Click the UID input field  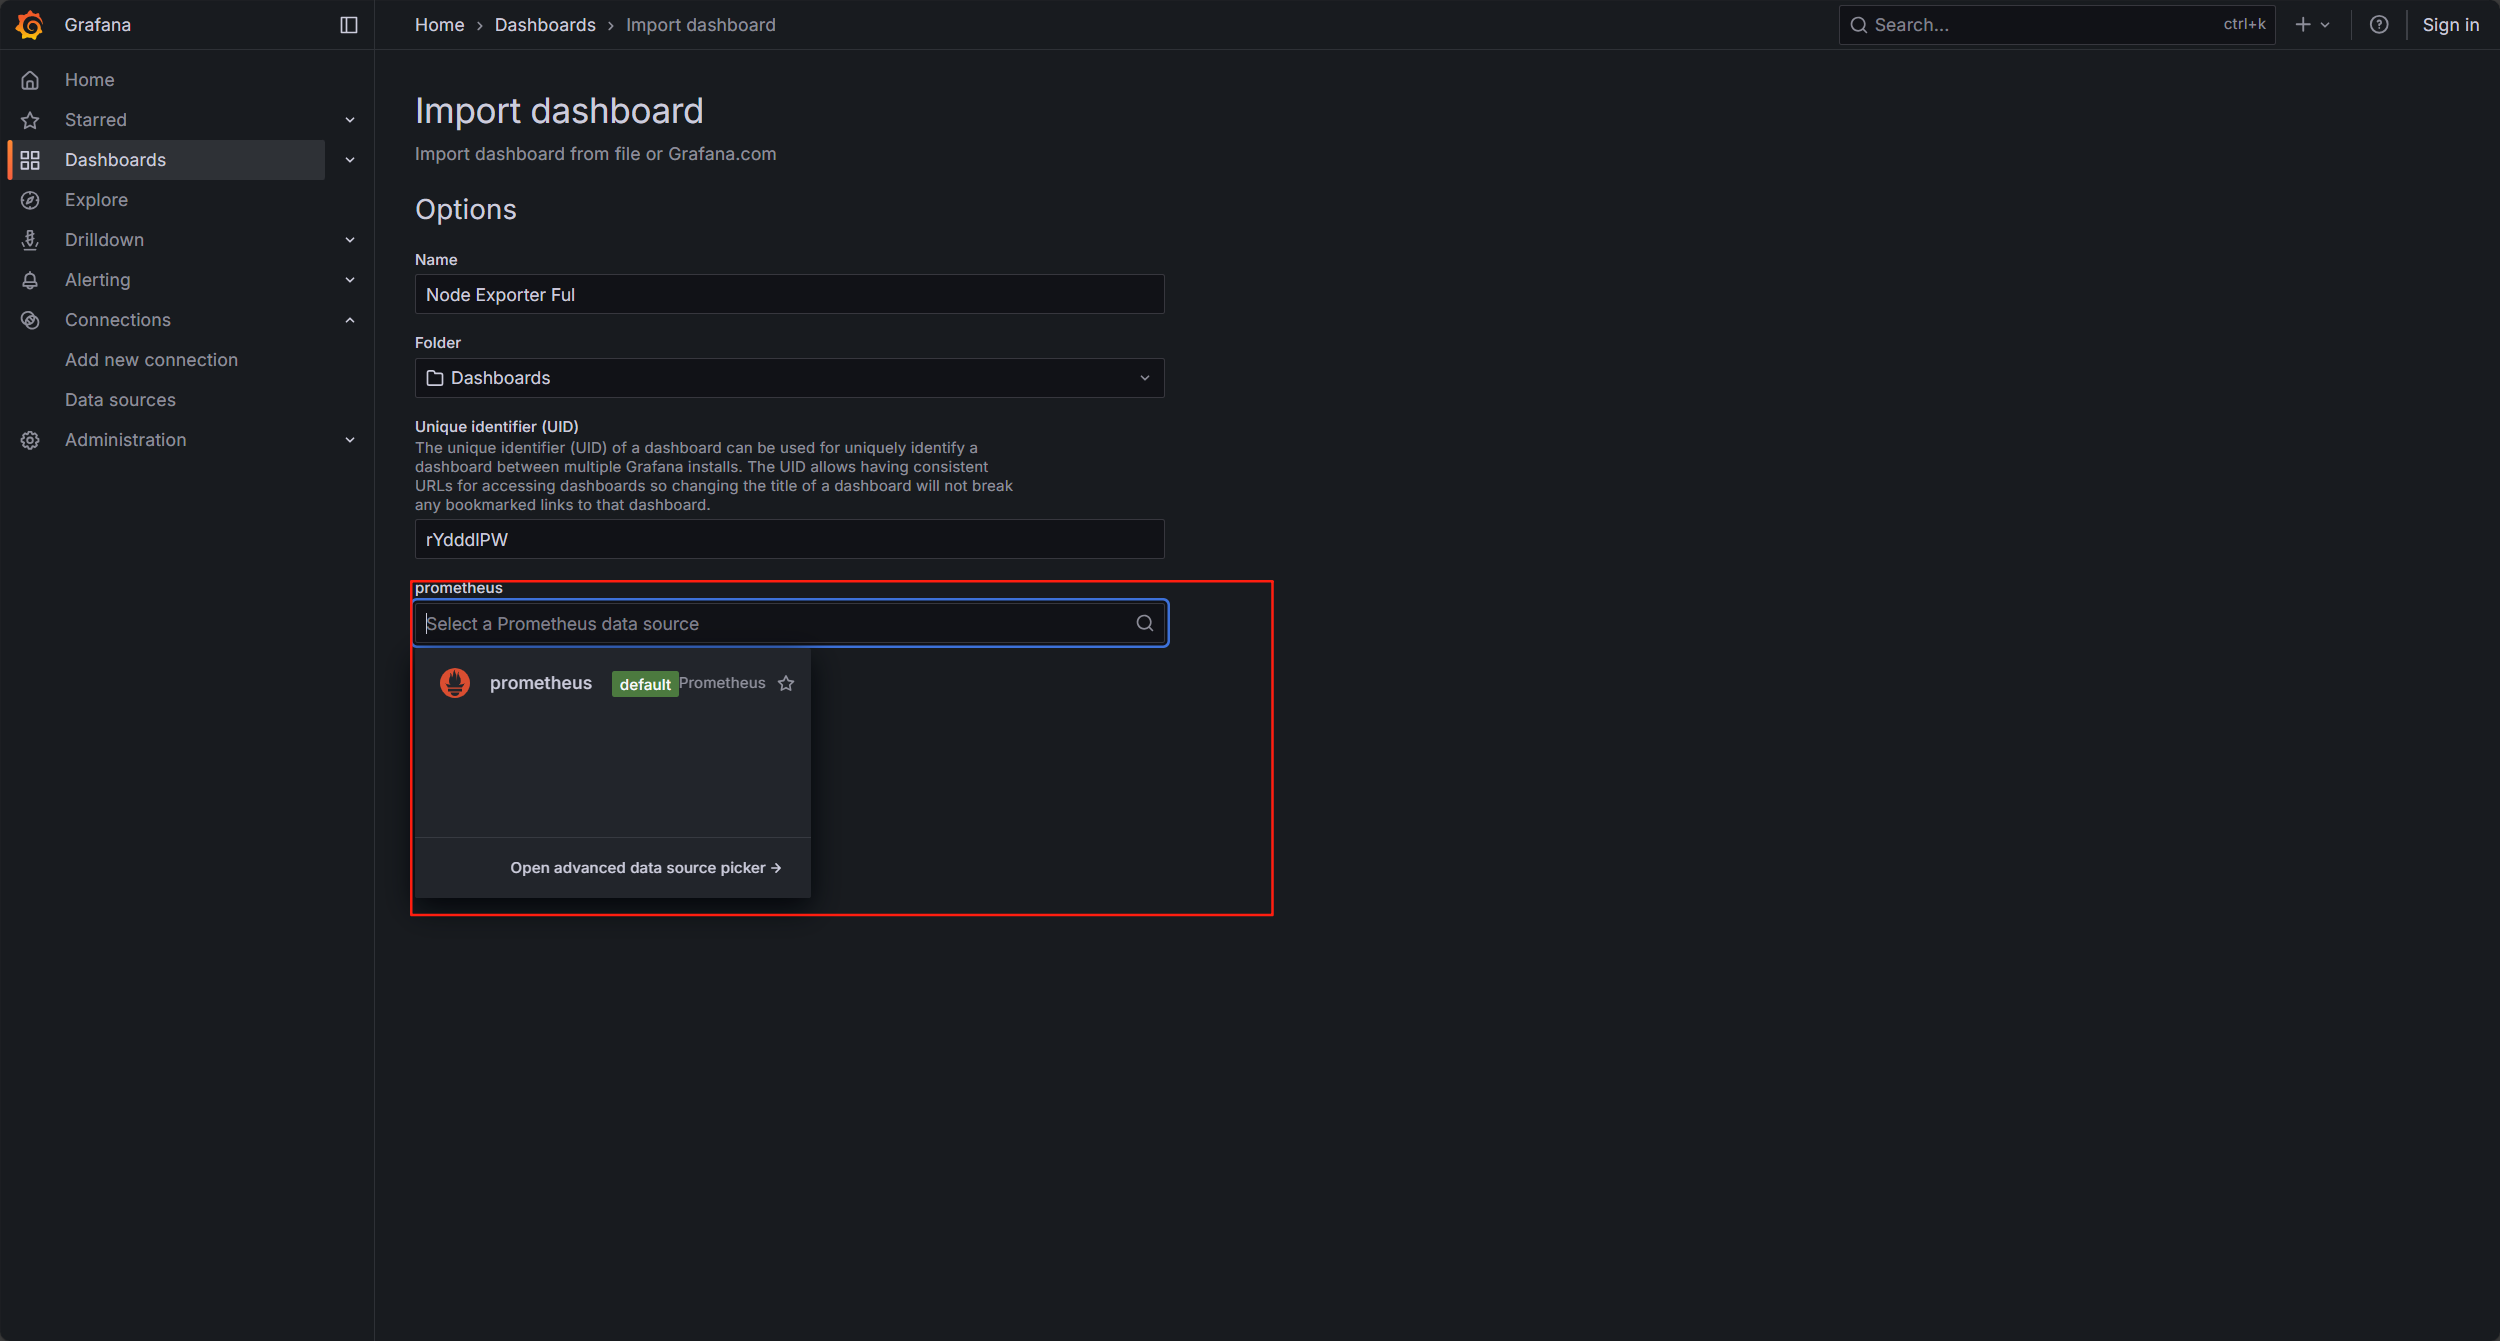(789, 539)
